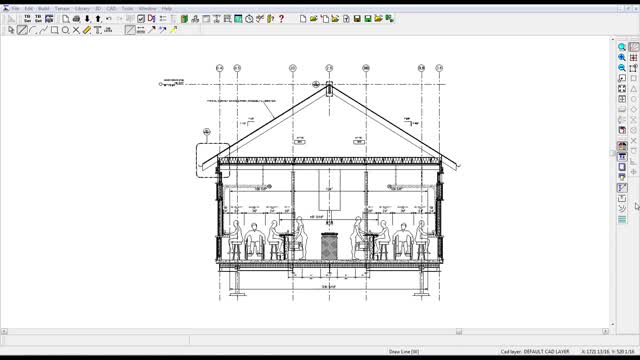This screenshot has width=640, height=360.
Task: Open the Build menu
Action: [44, 9]
